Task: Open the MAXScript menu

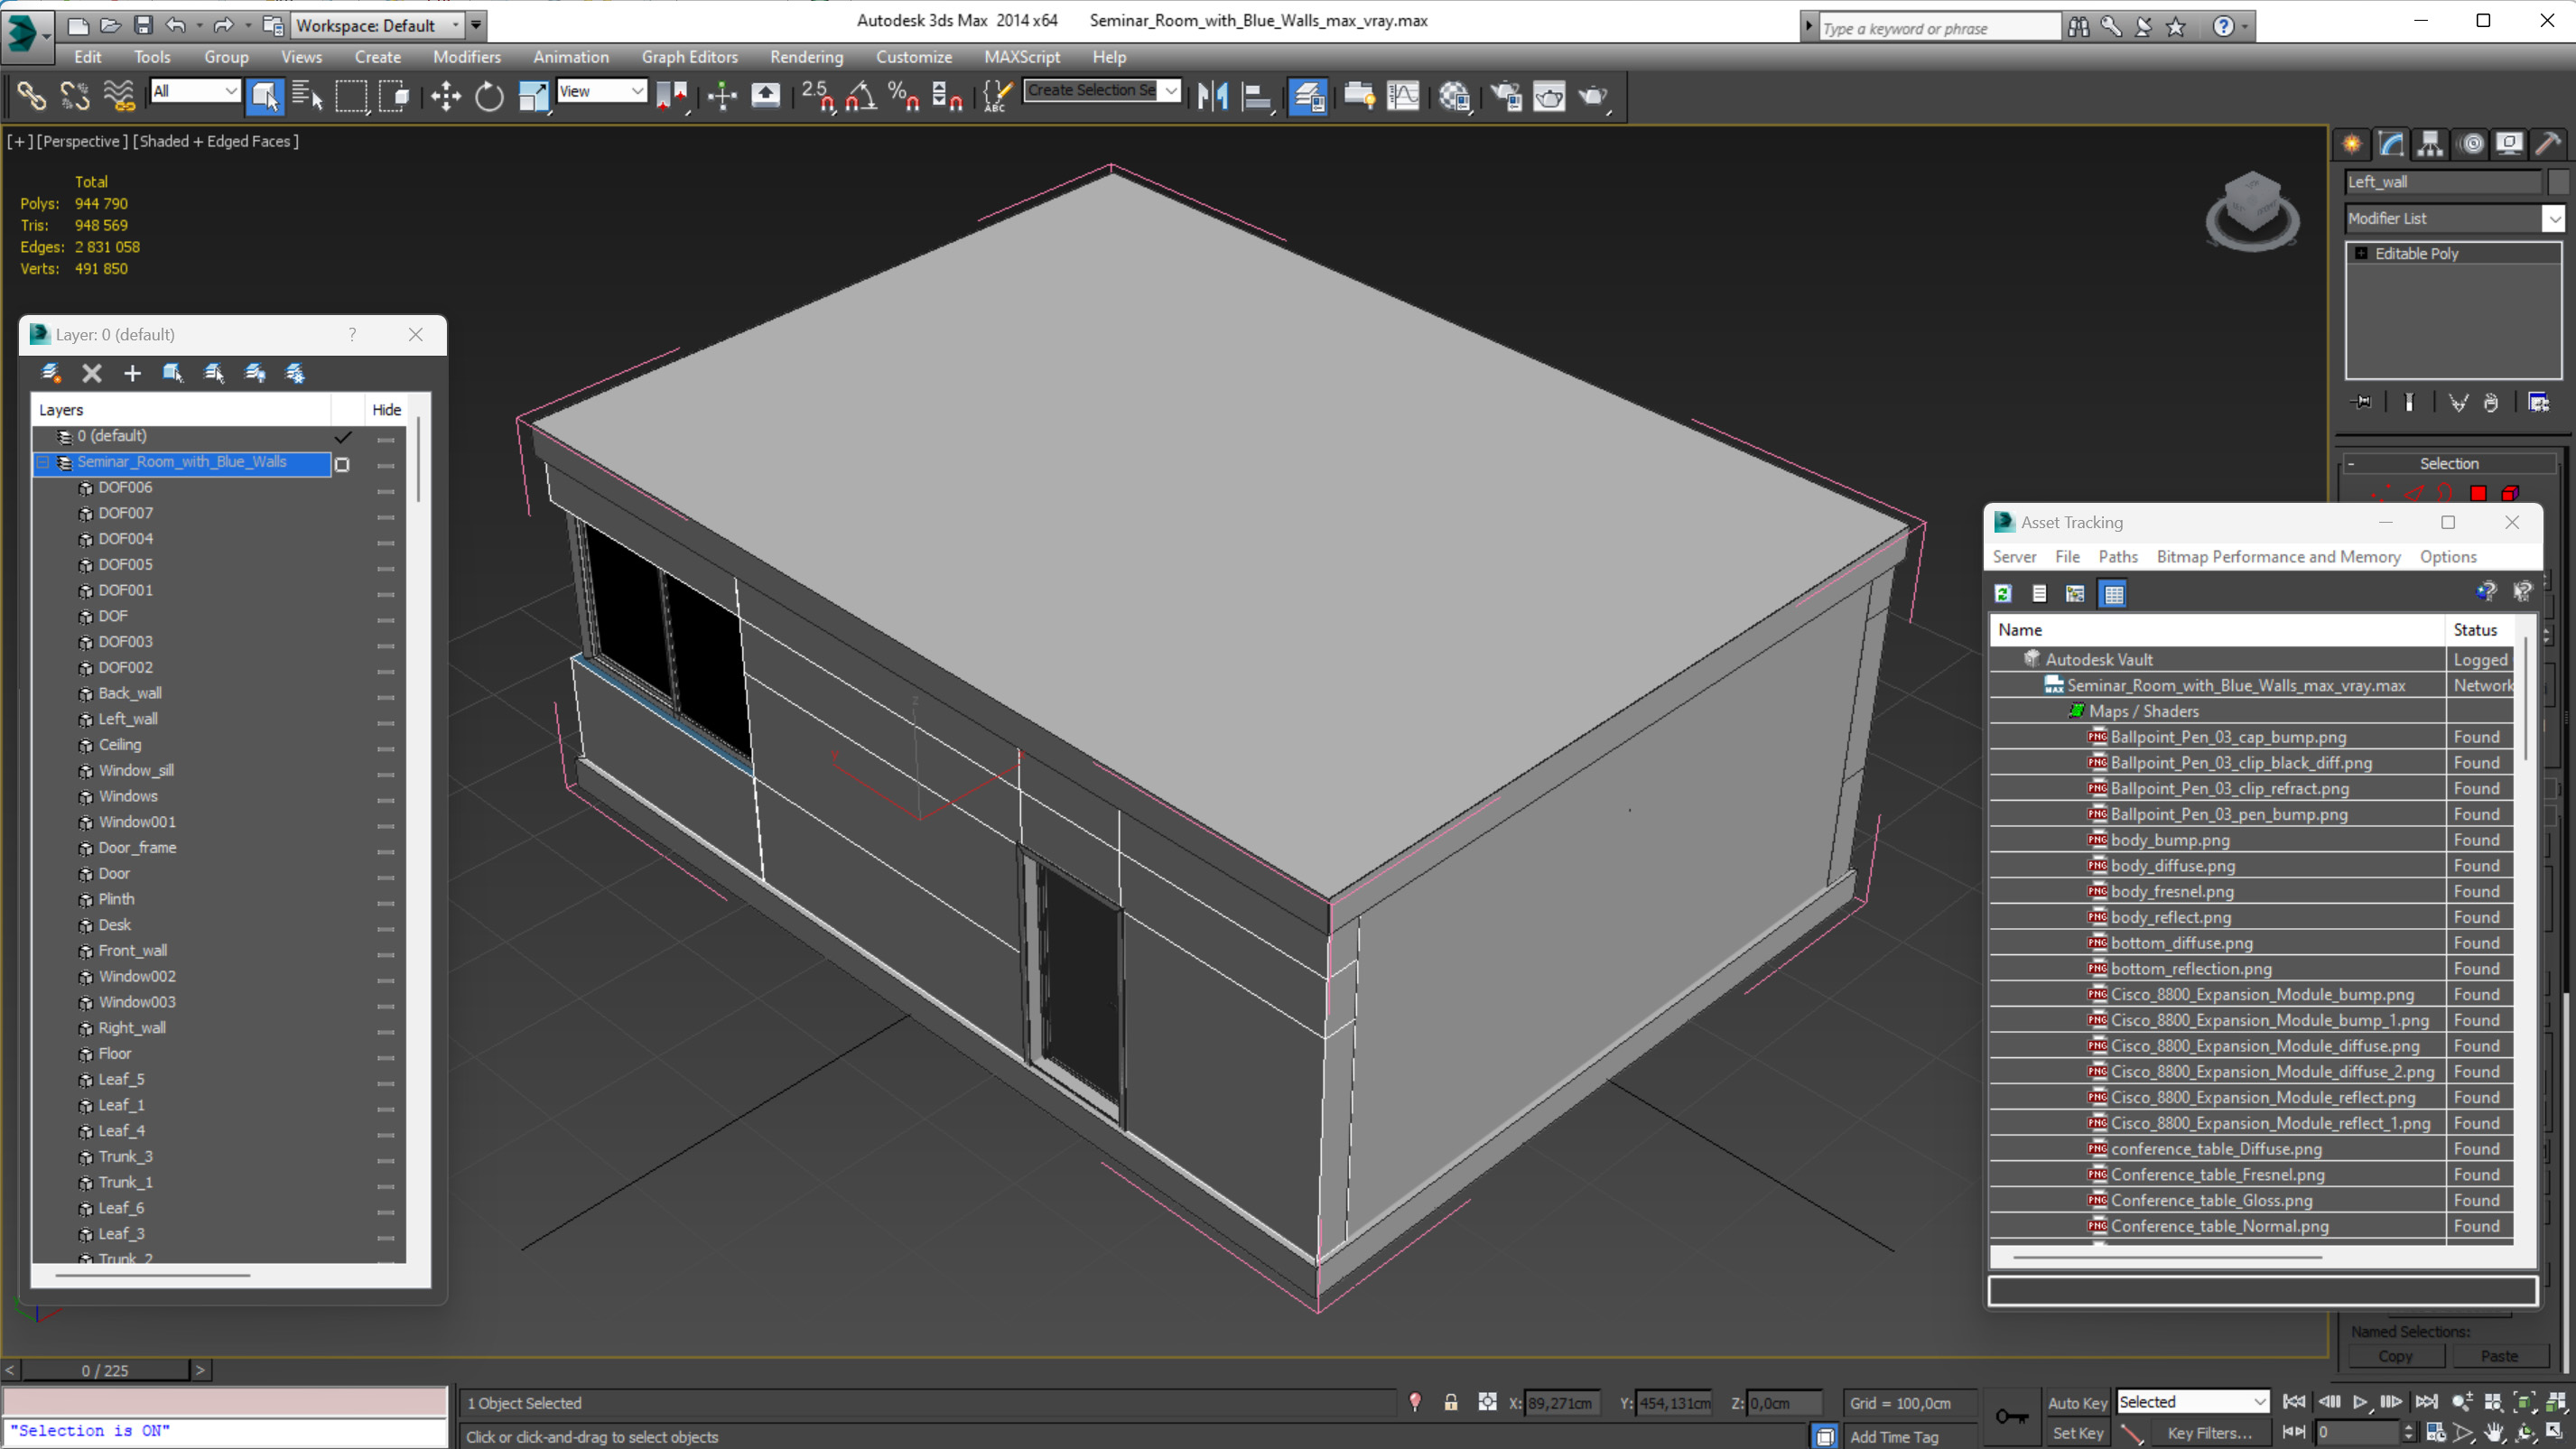Action: point(1021,57)
